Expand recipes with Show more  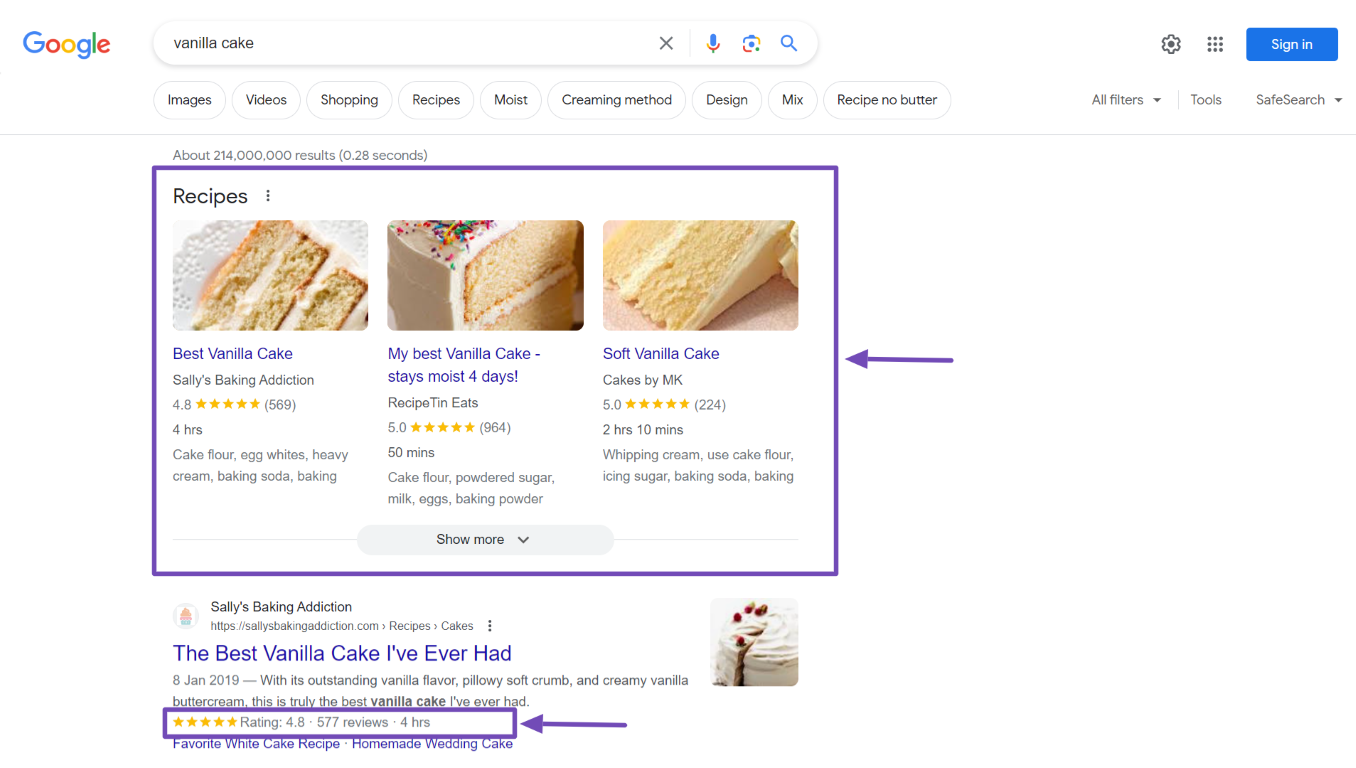[485, 539]
